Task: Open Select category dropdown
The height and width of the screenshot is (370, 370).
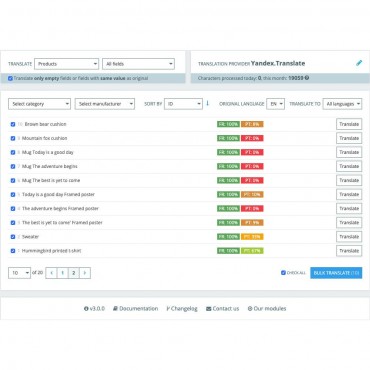Action: coord(39,104)
